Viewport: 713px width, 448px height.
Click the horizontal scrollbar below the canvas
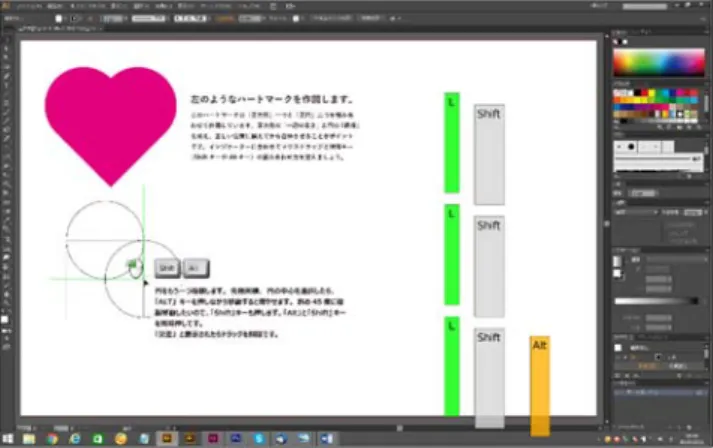pos(389,428)
